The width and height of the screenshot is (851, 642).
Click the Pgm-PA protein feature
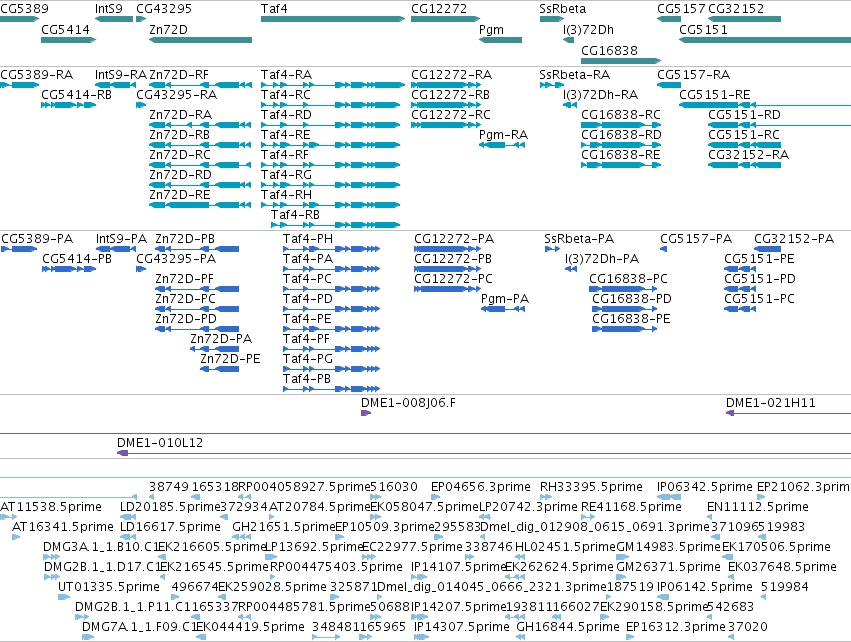pos(503,309)
